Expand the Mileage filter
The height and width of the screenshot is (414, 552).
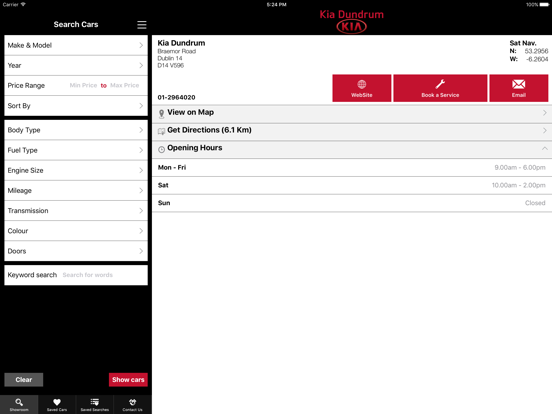coord(76,190)
